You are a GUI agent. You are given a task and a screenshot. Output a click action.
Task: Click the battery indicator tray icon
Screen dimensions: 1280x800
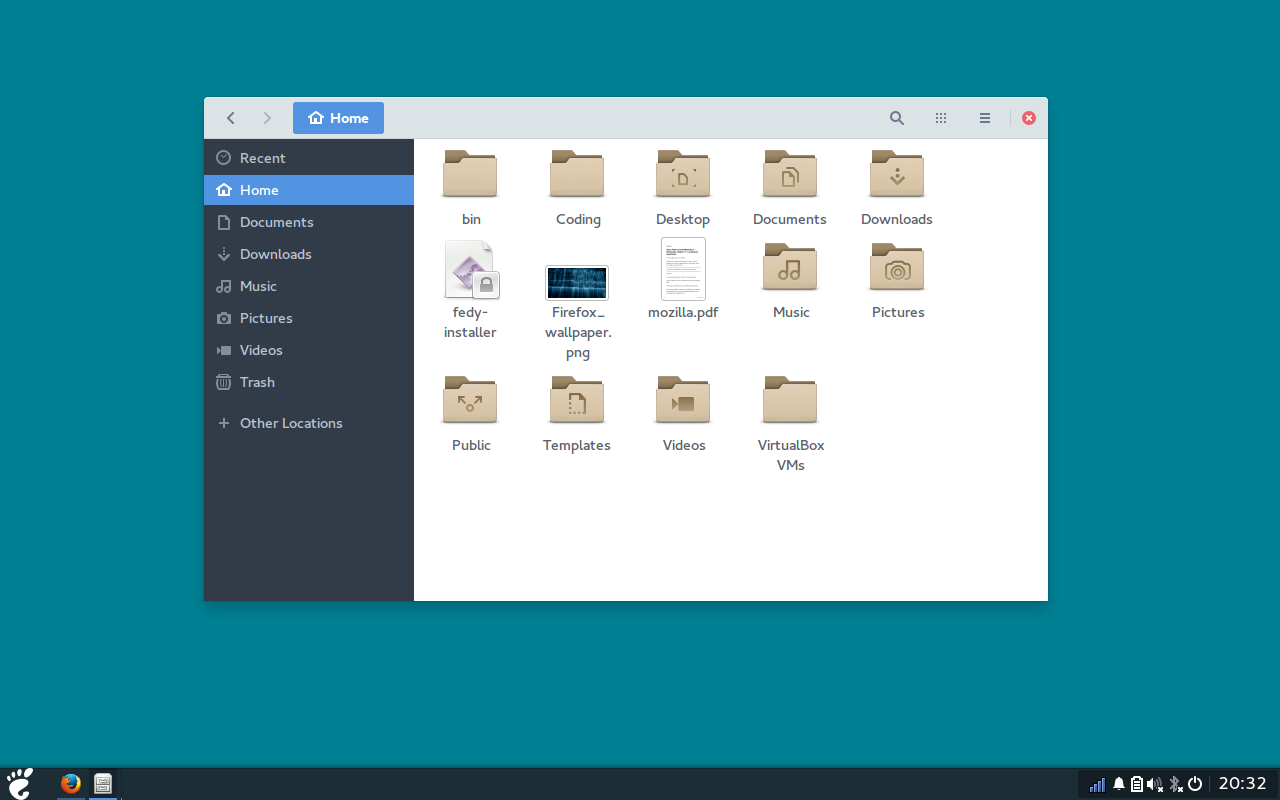1137,784
